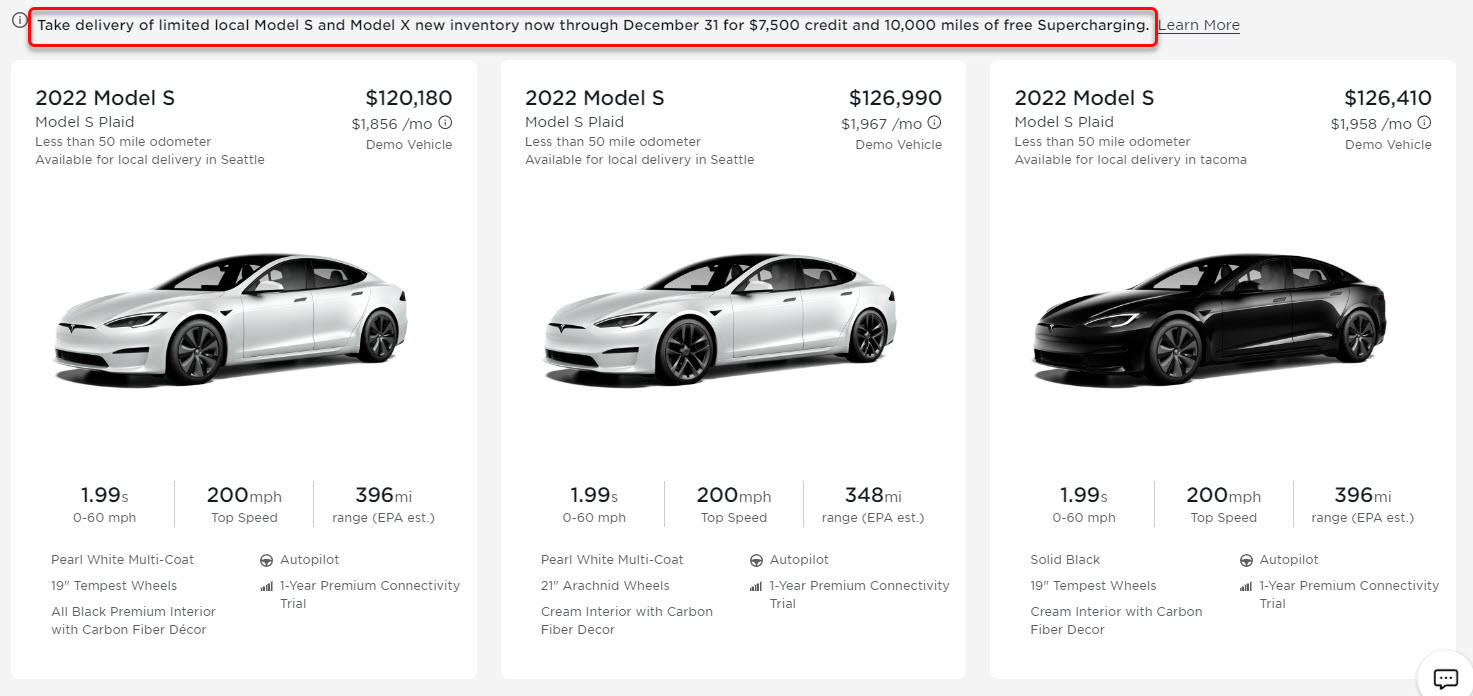The height and width of the screenshot is (696, 1473).
Task: Open the chat bubble widget
Action: (1445, 678)
